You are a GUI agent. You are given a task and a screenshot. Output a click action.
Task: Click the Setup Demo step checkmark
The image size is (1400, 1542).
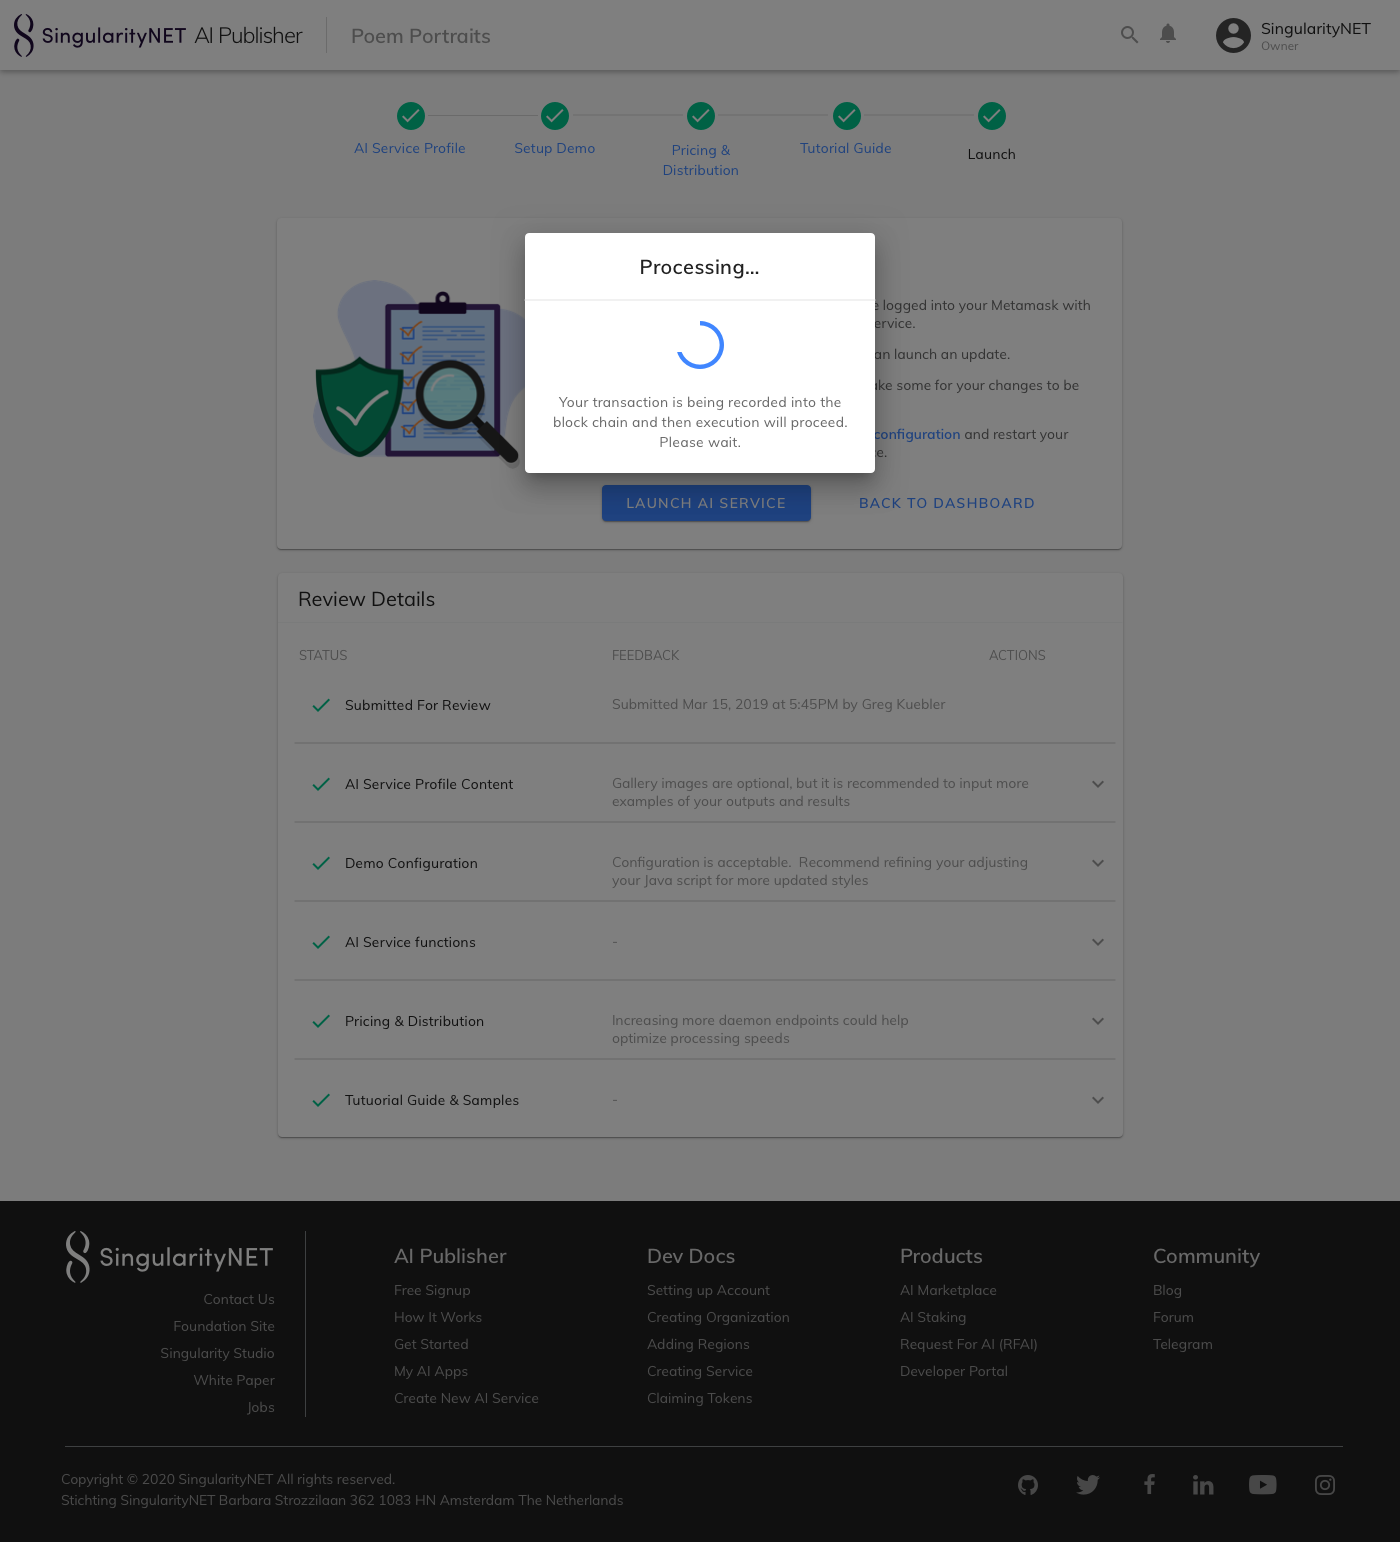click(555, 116)
